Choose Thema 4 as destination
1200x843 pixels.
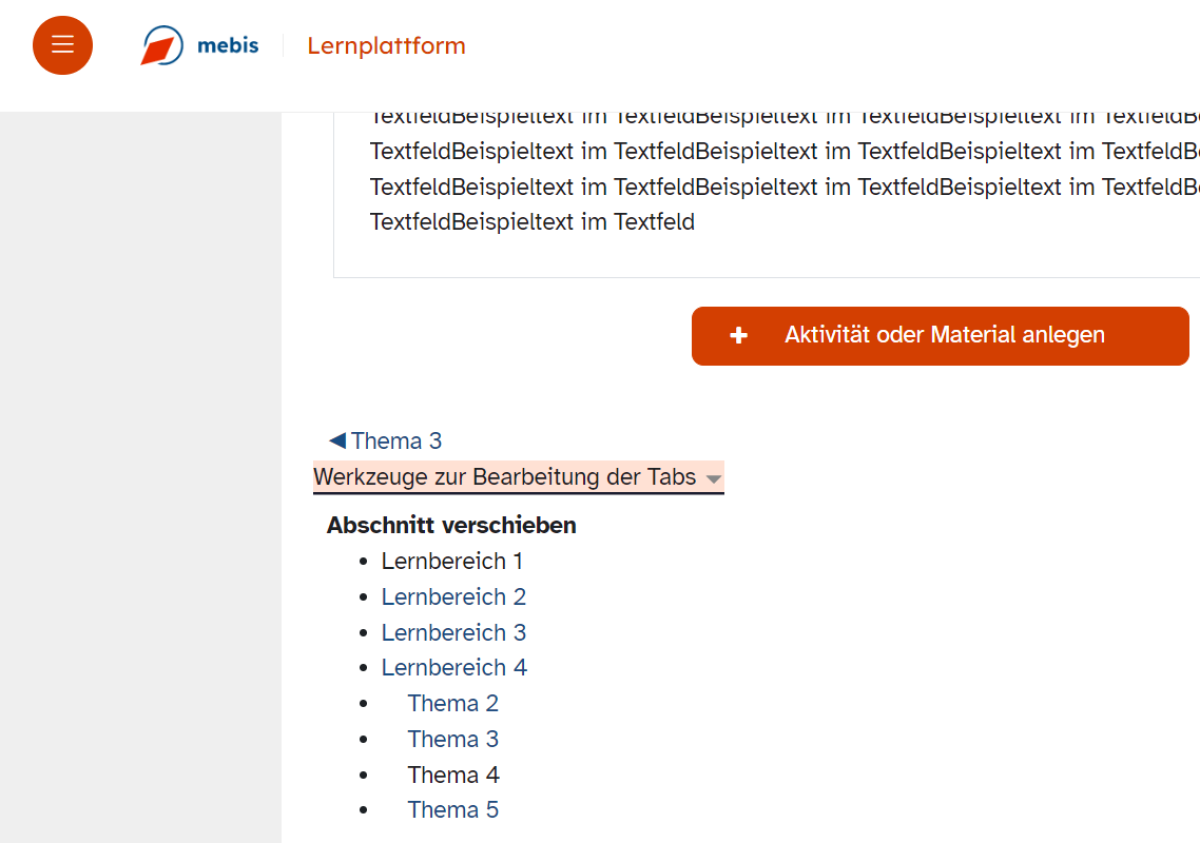click(x=453, y=774)
